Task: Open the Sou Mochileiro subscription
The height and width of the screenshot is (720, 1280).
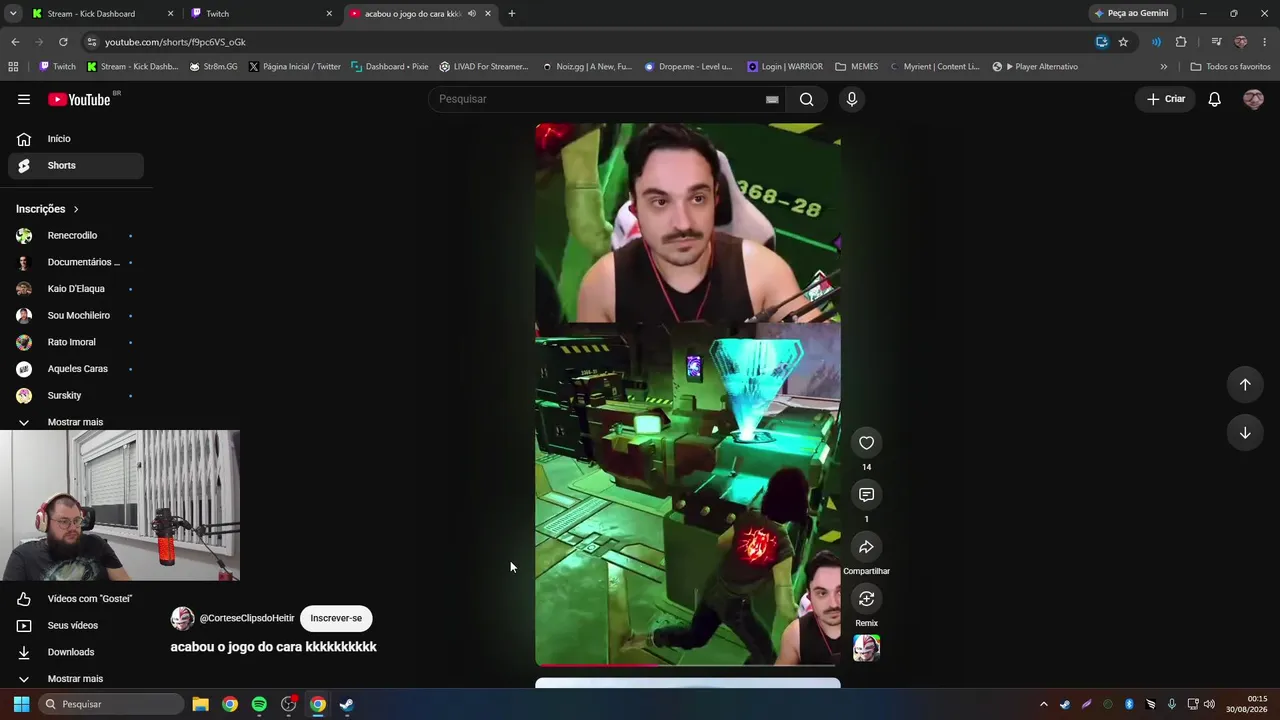Action: [76, 316]
